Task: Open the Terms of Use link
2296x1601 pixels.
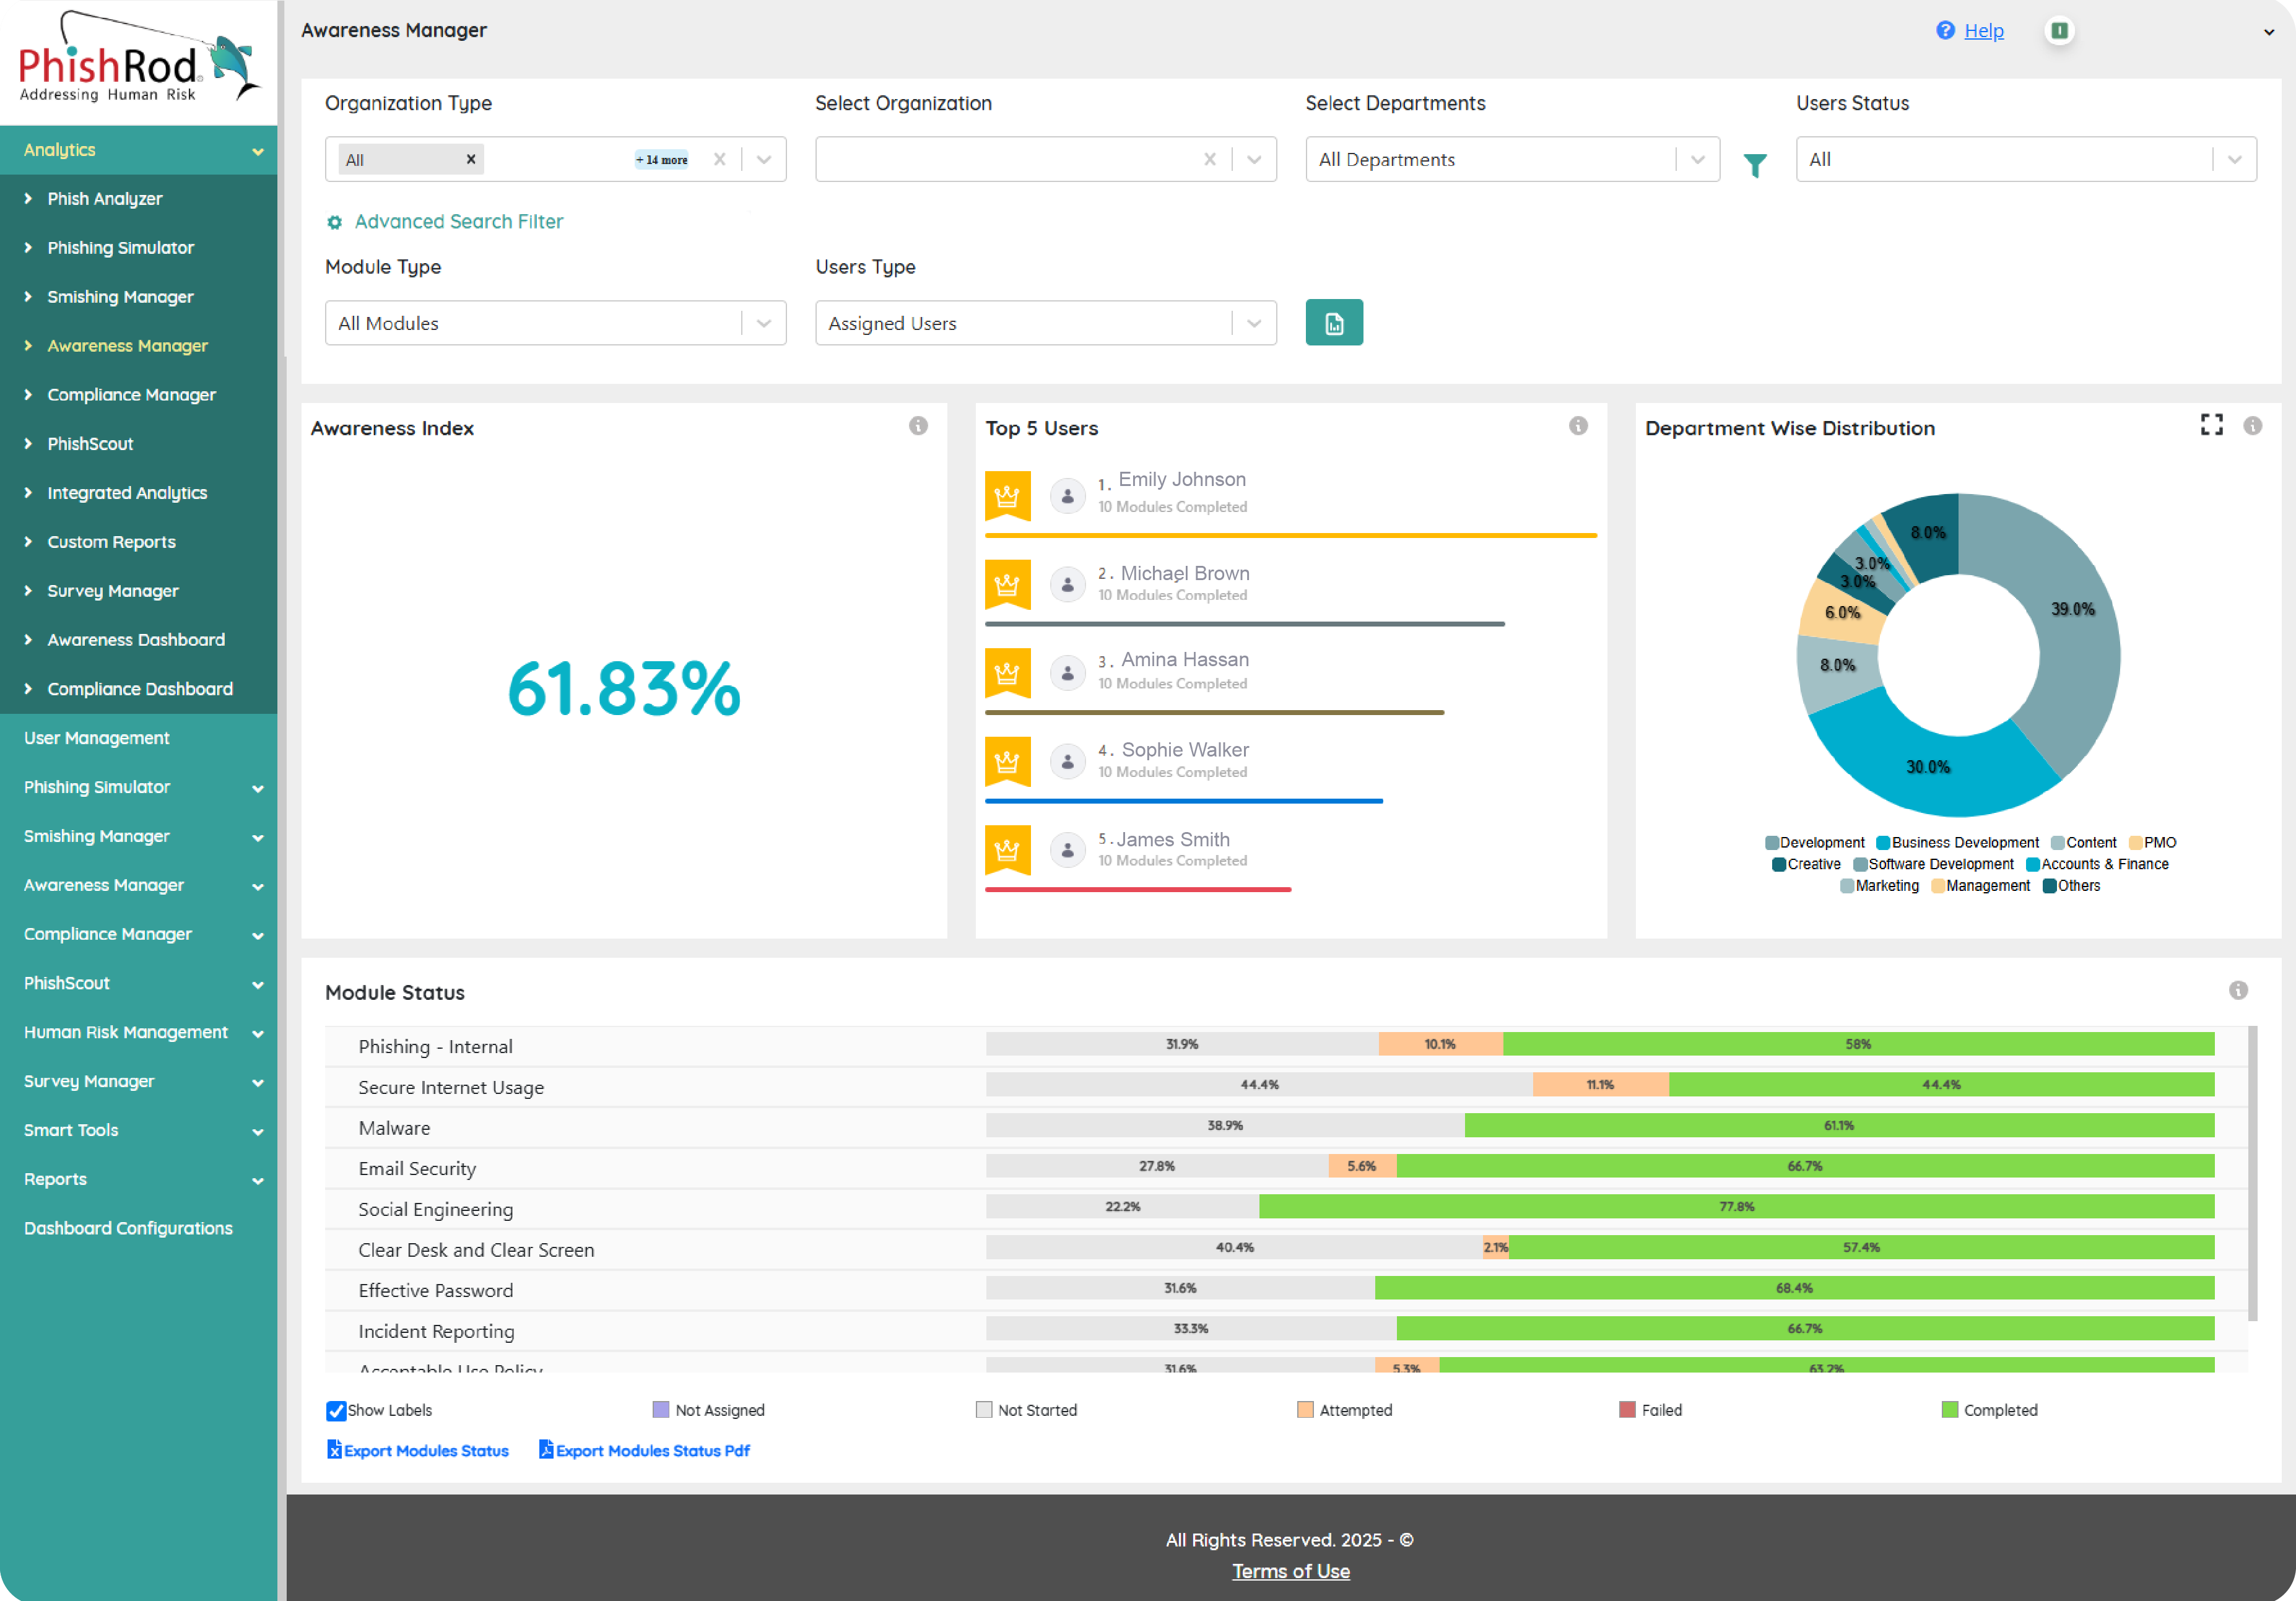Action: click(x=1290, y=1571)
